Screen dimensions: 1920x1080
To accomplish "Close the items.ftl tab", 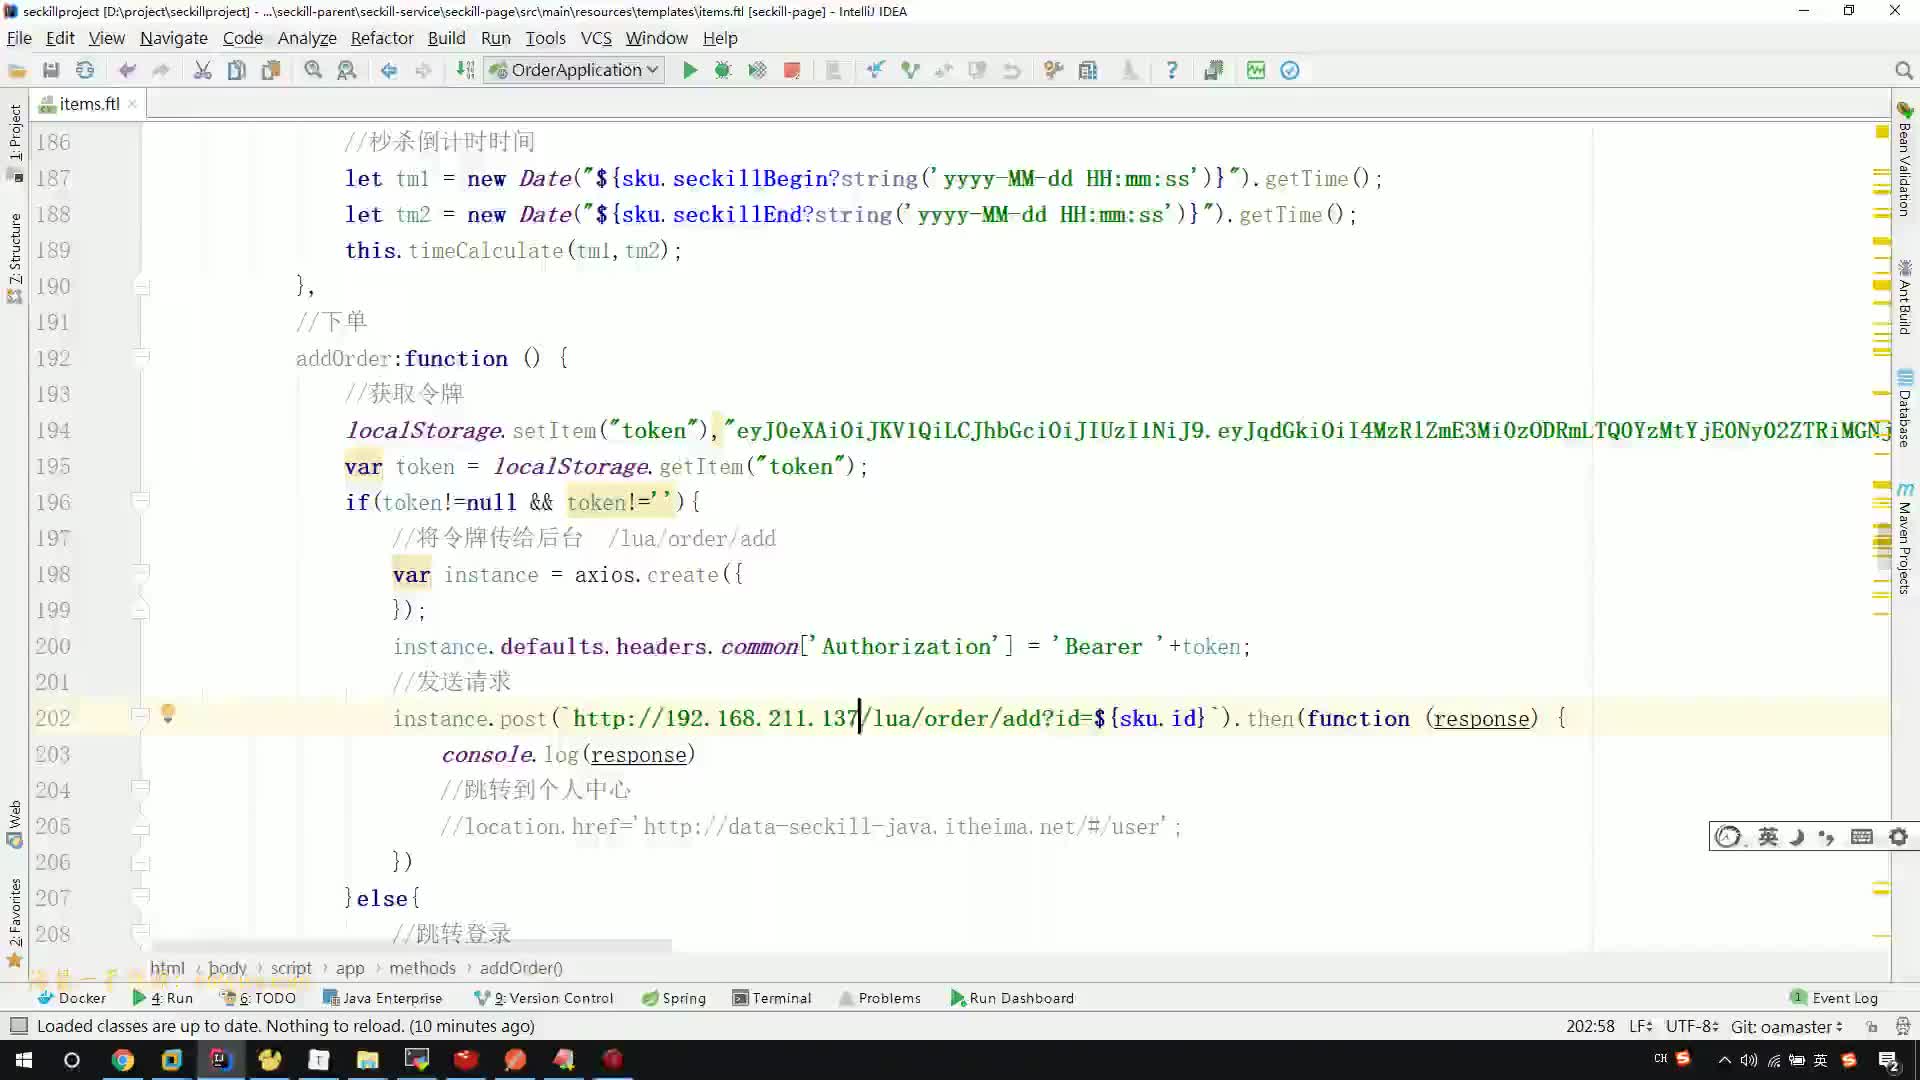I will click(x=132, y=104).
